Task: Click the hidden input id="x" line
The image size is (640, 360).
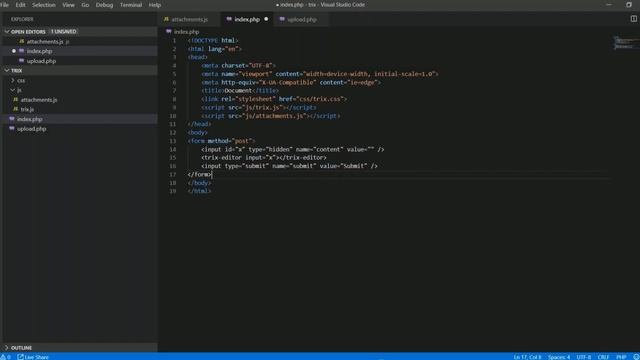Action: pyautogui.click(x=293, y=149)
